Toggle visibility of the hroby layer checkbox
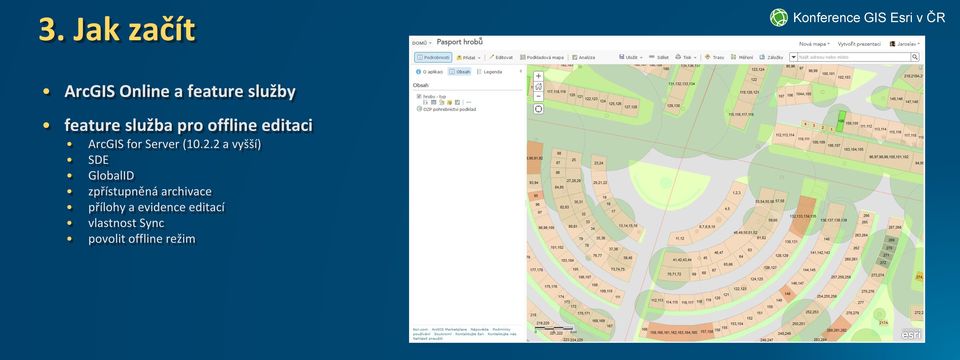Viewport: 960px width, 360px height. [418, 96]
